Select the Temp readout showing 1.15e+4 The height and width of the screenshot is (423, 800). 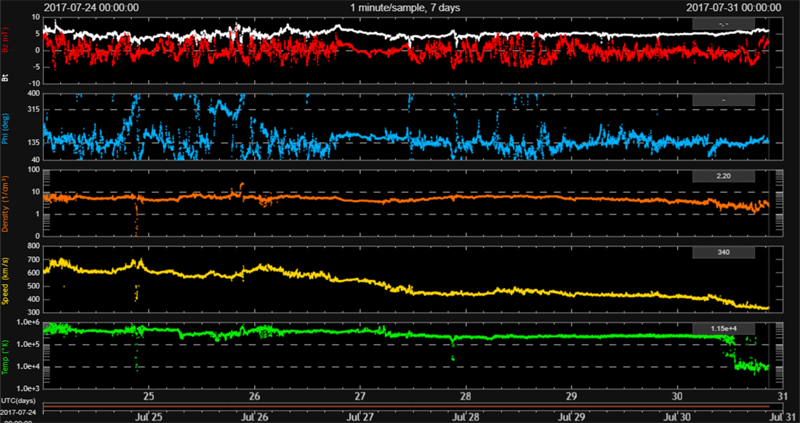[725, 327]
